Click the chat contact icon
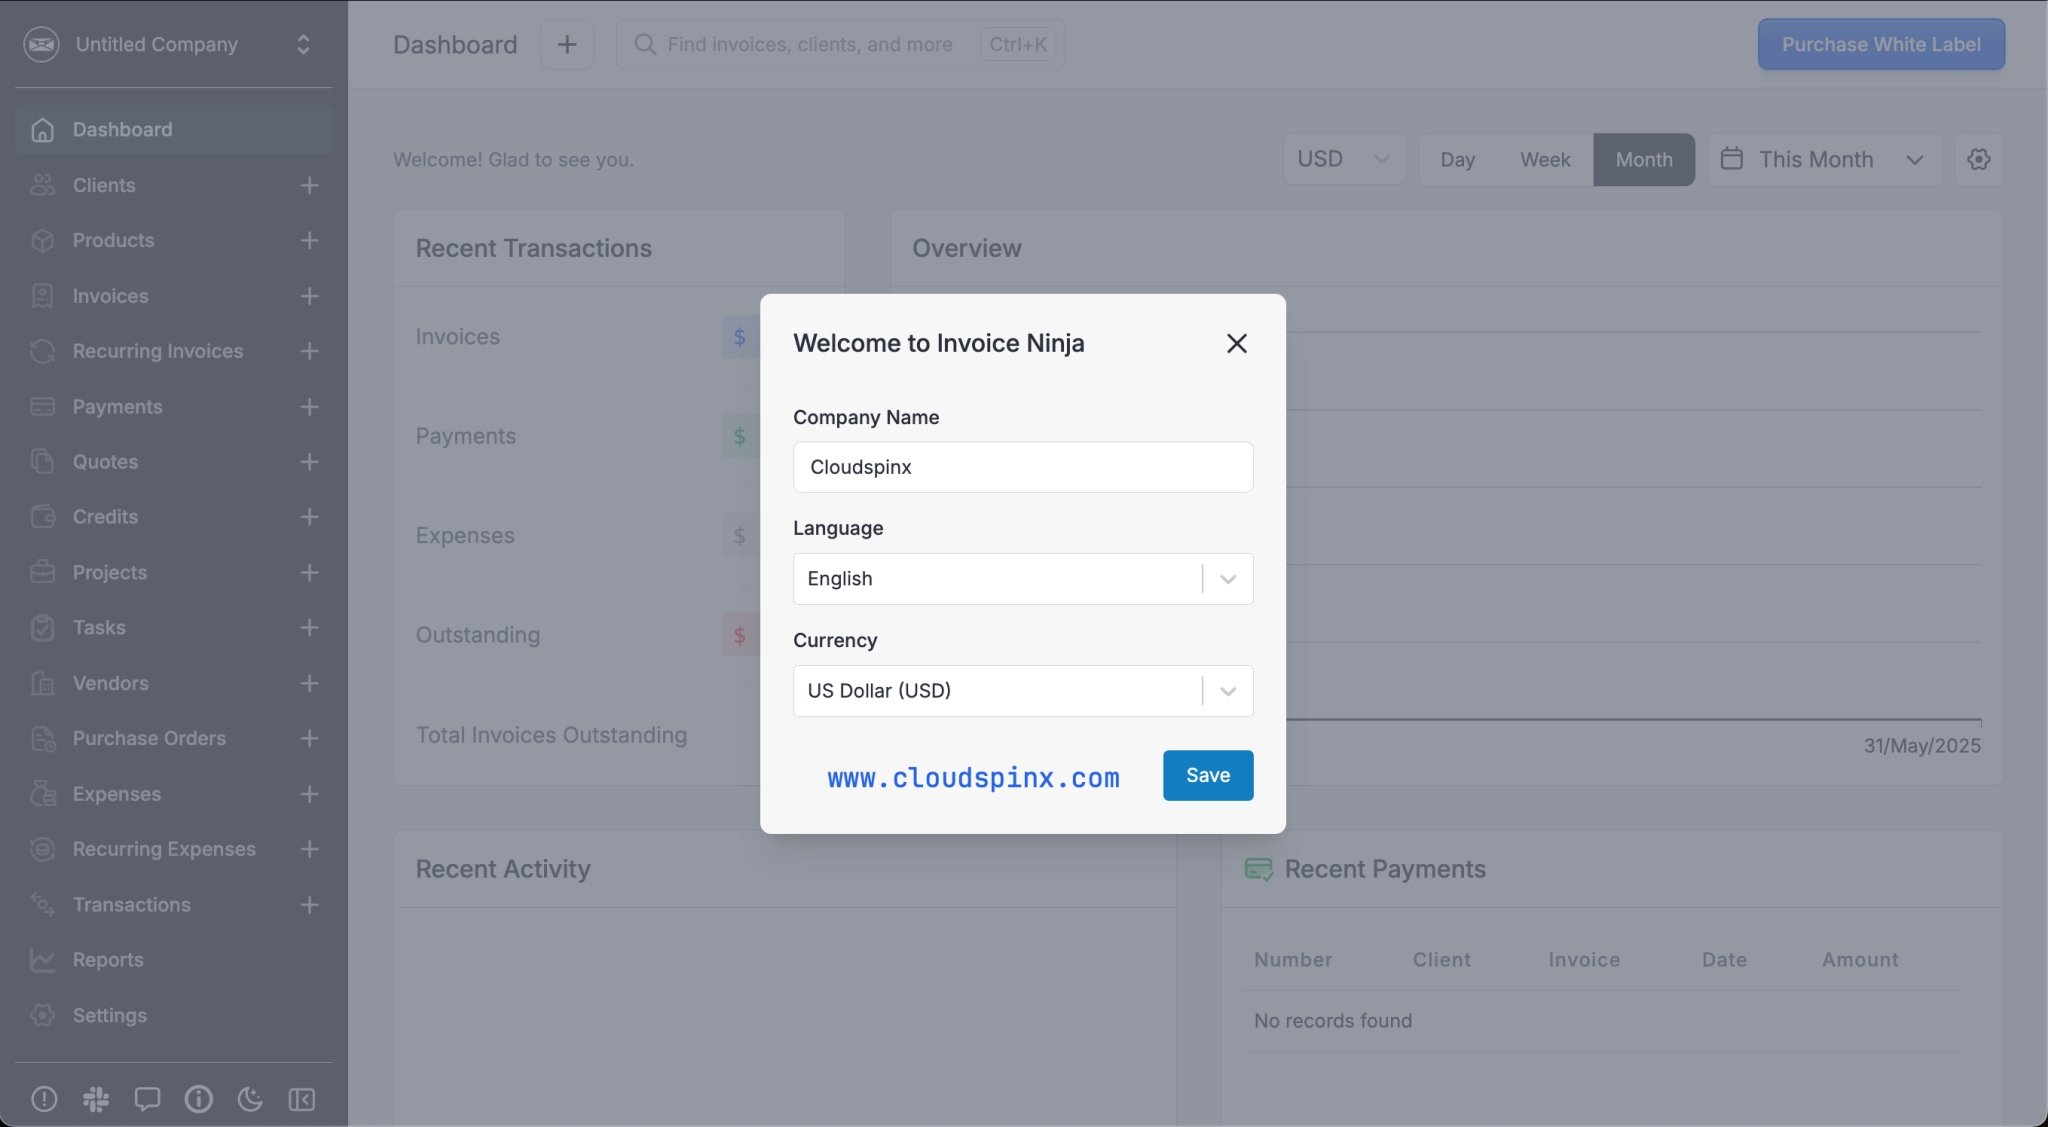 (x=147, y=1098)
